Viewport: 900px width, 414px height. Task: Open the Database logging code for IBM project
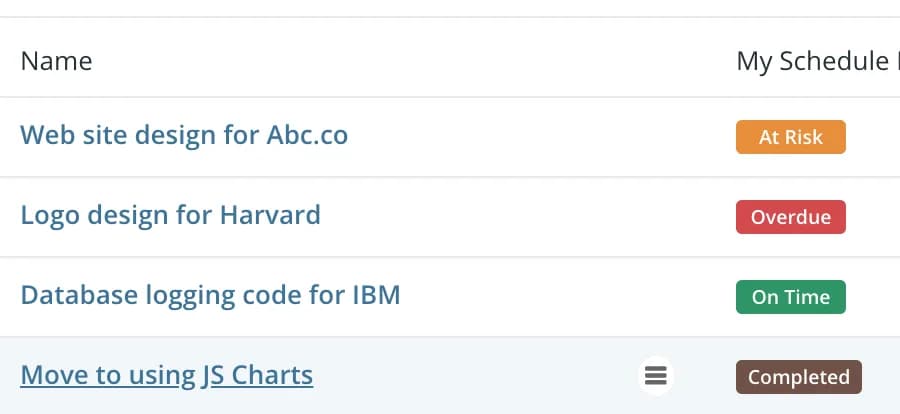[x=211, y=296]
